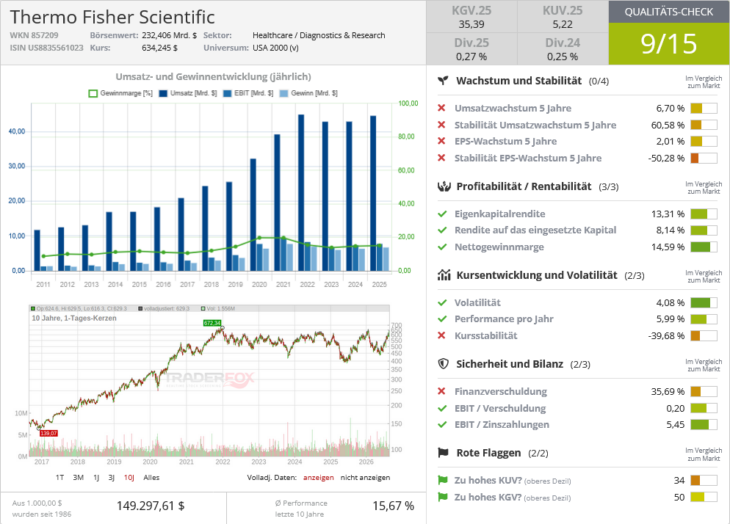Click the 10 Jahre, 1-Tages-Kerzen label
730x524 pixels.
point(74,318)
